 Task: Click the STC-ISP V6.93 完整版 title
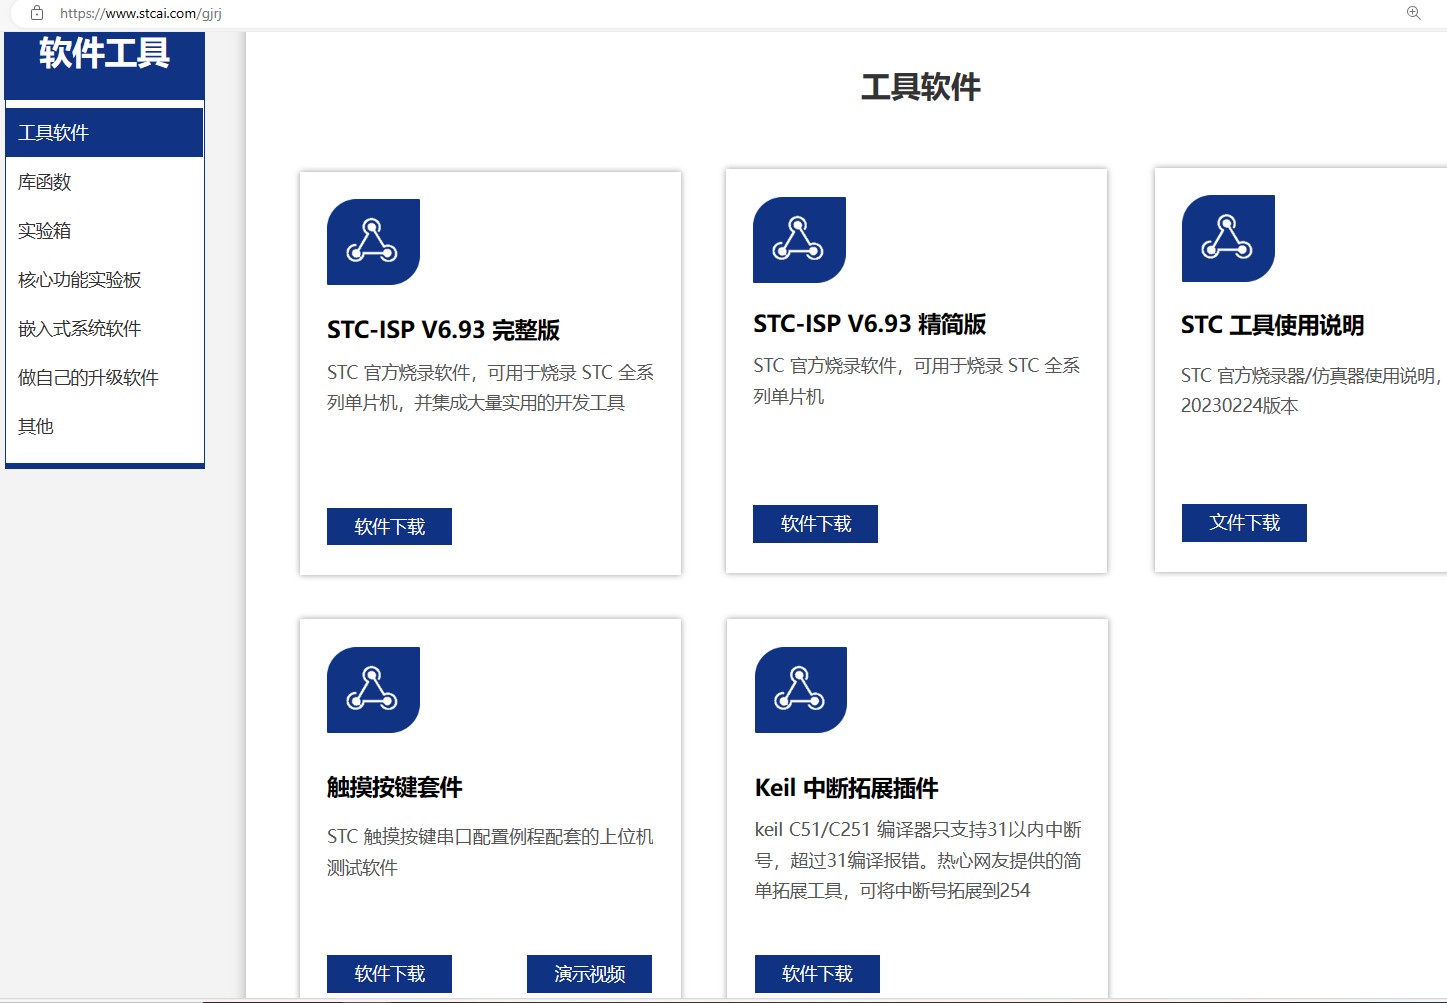tap(443, 330)
